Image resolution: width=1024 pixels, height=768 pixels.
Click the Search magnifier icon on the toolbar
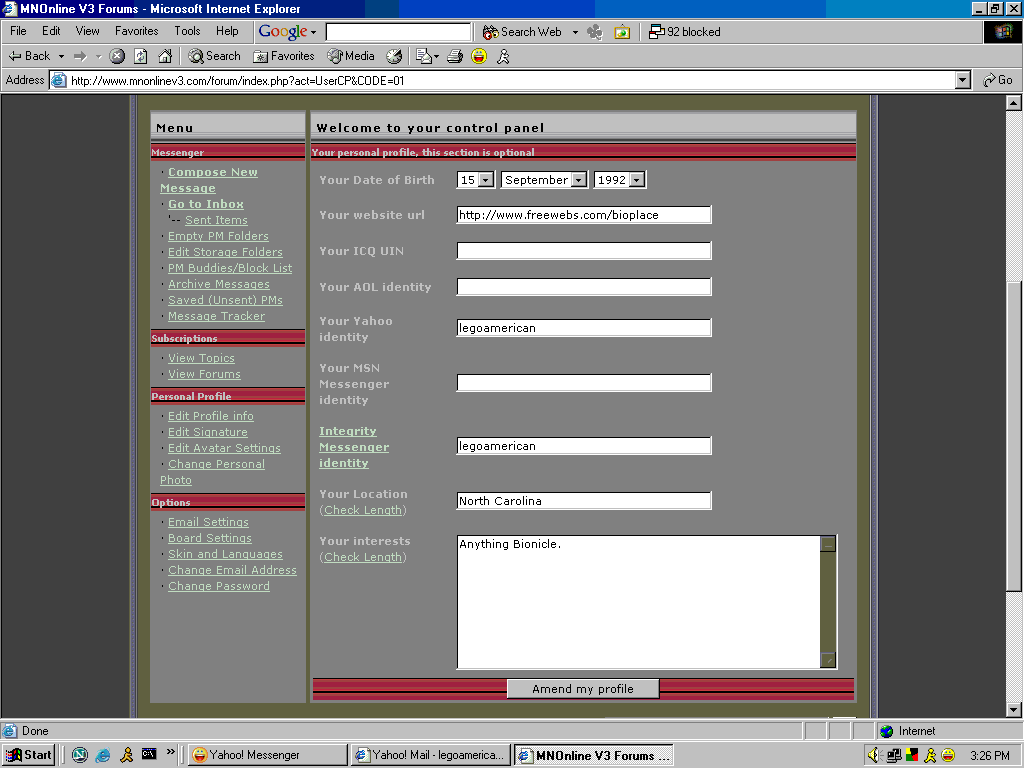[x=196, y=56]
